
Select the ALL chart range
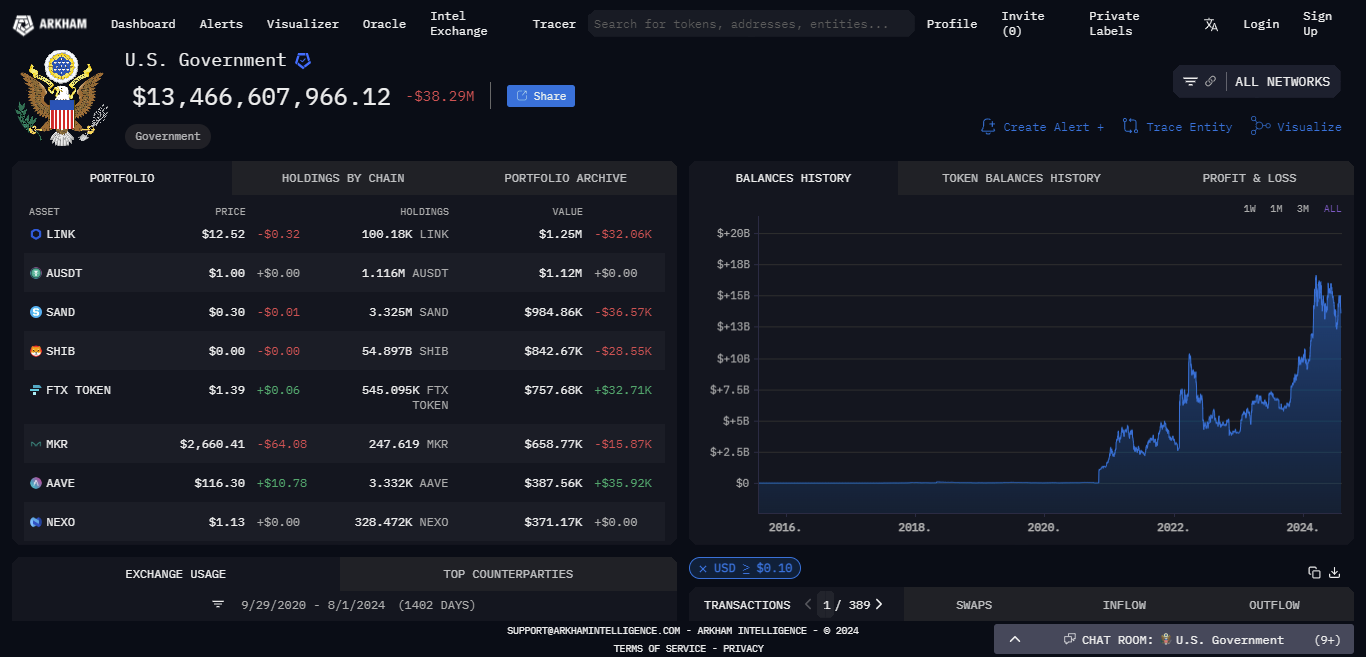1333,209
